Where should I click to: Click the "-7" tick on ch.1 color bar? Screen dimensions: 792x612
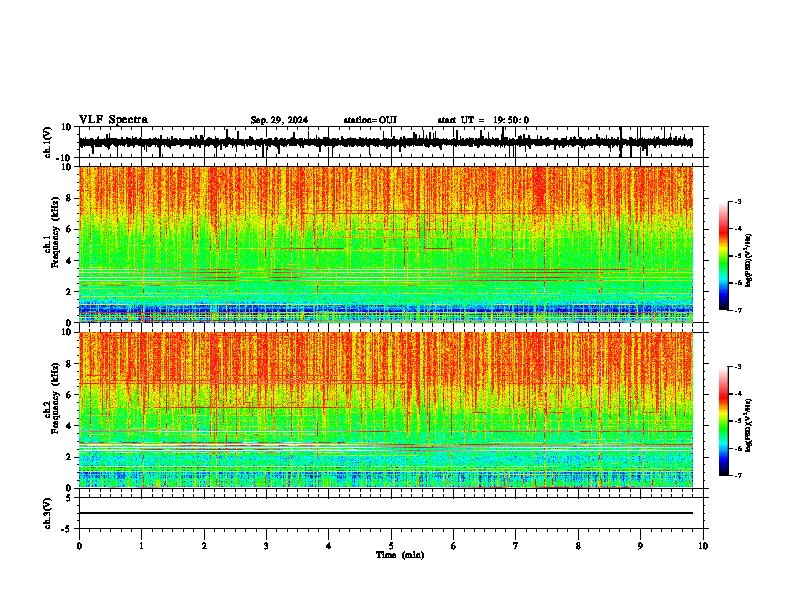point(737,310)
